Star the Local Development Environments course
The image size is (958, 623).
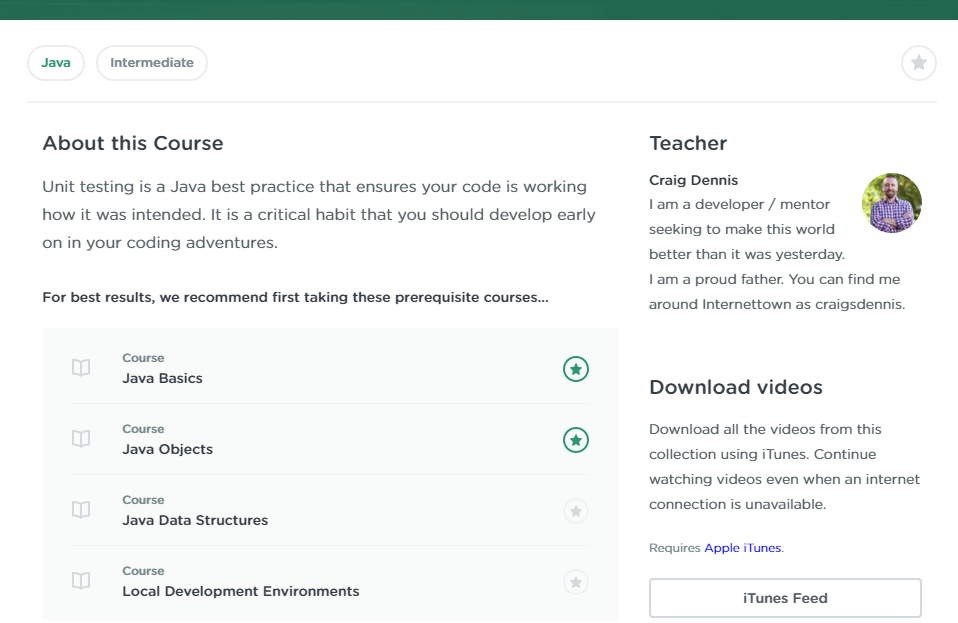(x=575, y=582)
